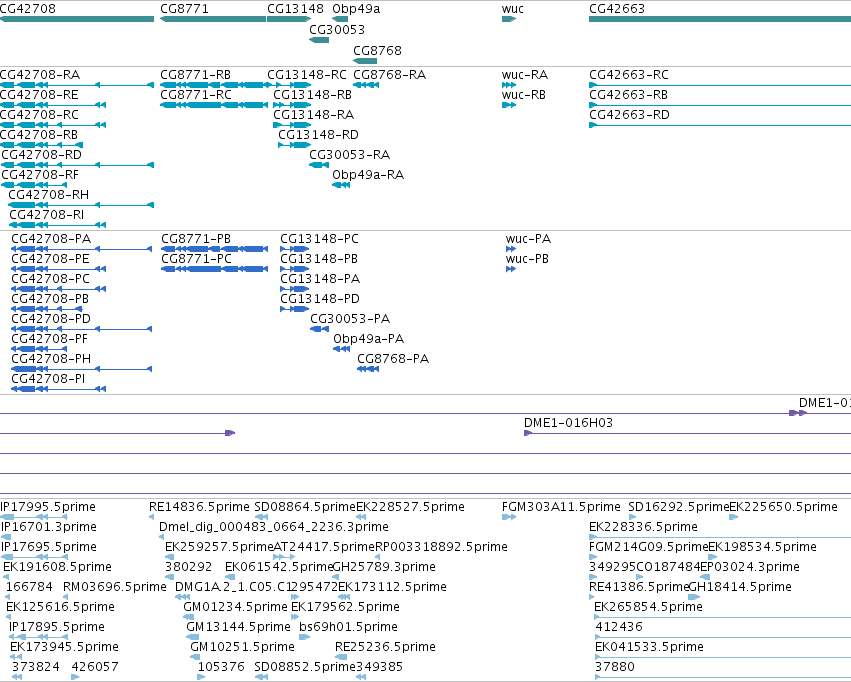Select EST label EK265854.5prime
This screenshot has height=682, width=851.
pyautogui.click(x=648, y=607)
